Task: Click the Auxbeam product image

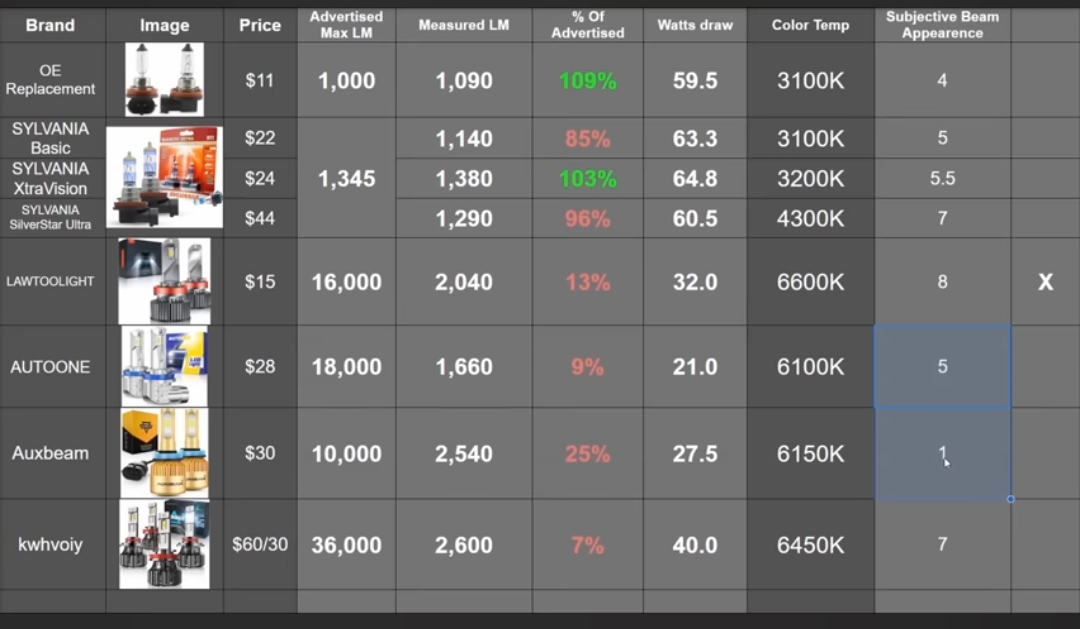Action: [164, 453]
